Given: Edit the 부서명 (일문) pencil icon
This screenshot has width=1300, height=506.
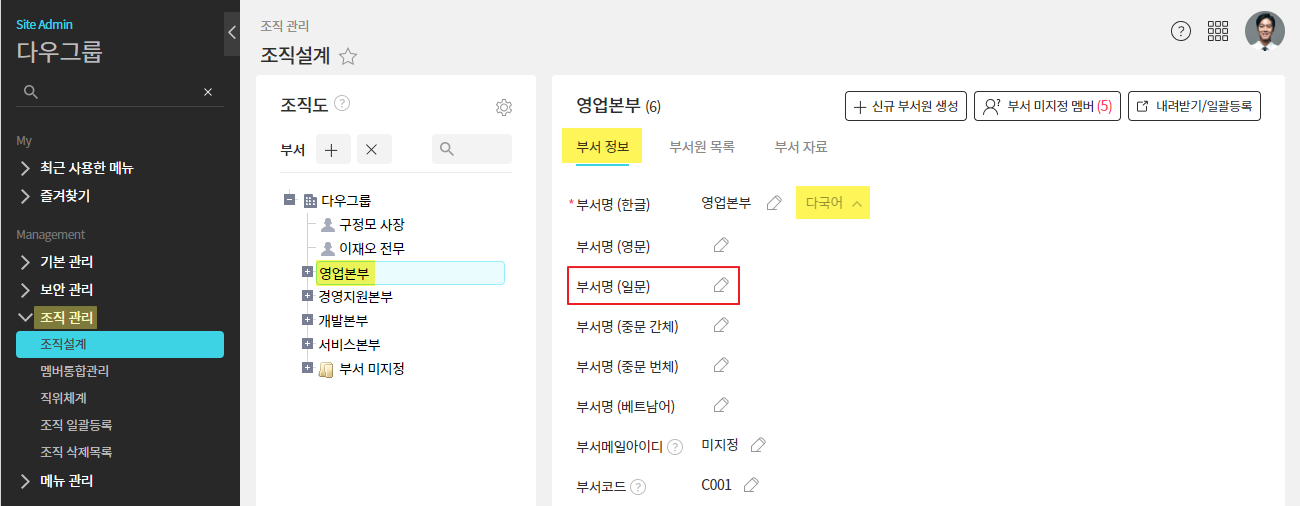Looking at the screenshot, I should pos(721,285).
